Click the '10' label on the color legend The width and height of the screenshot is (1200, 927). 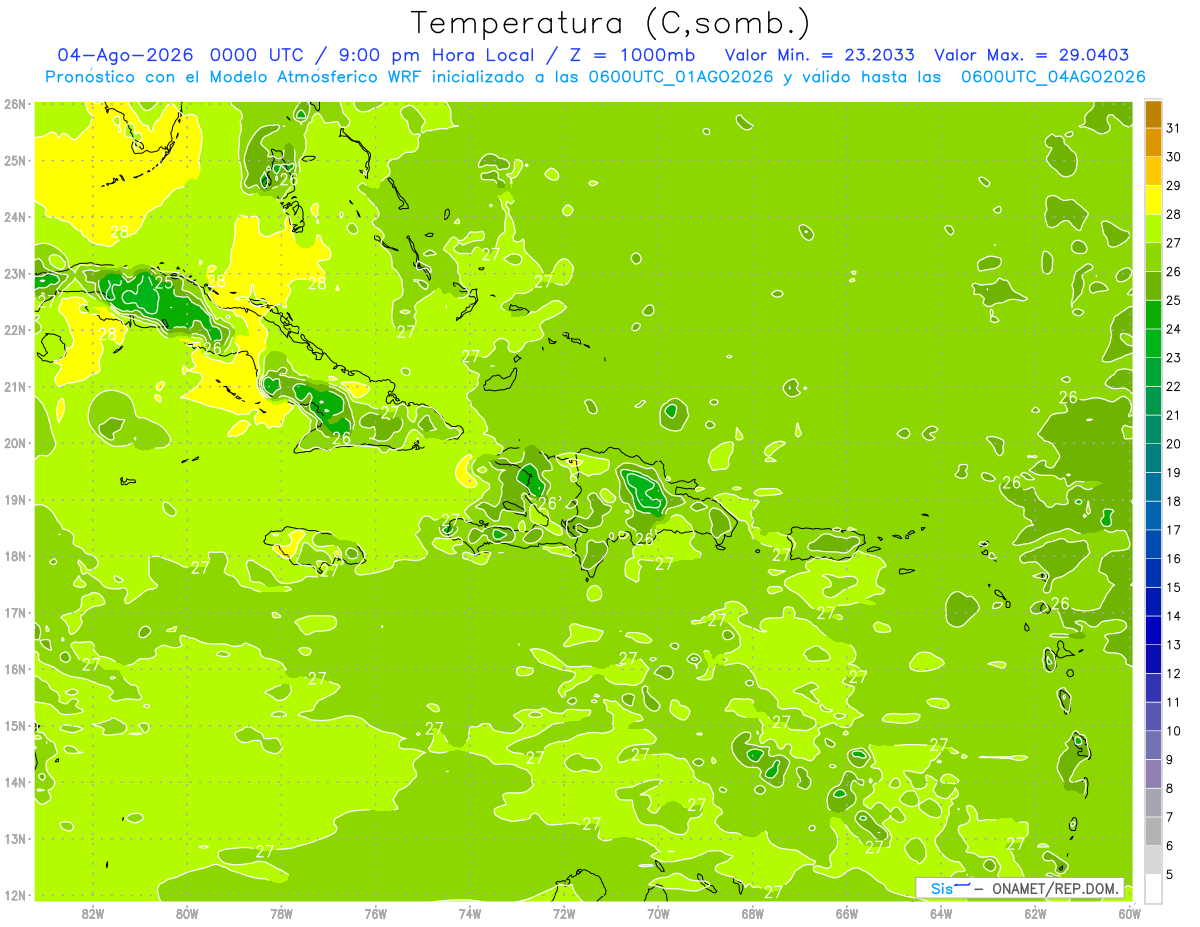point(1174,731)
